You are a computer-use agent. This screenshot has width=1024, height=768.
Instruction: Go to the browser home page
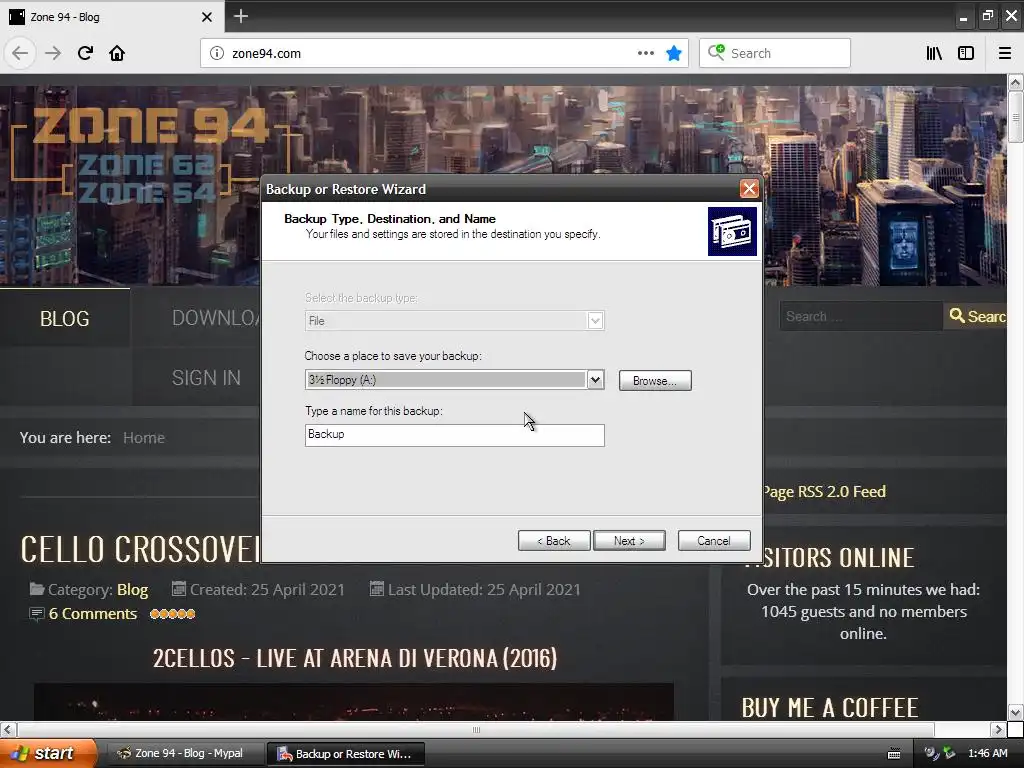[117, 53]
